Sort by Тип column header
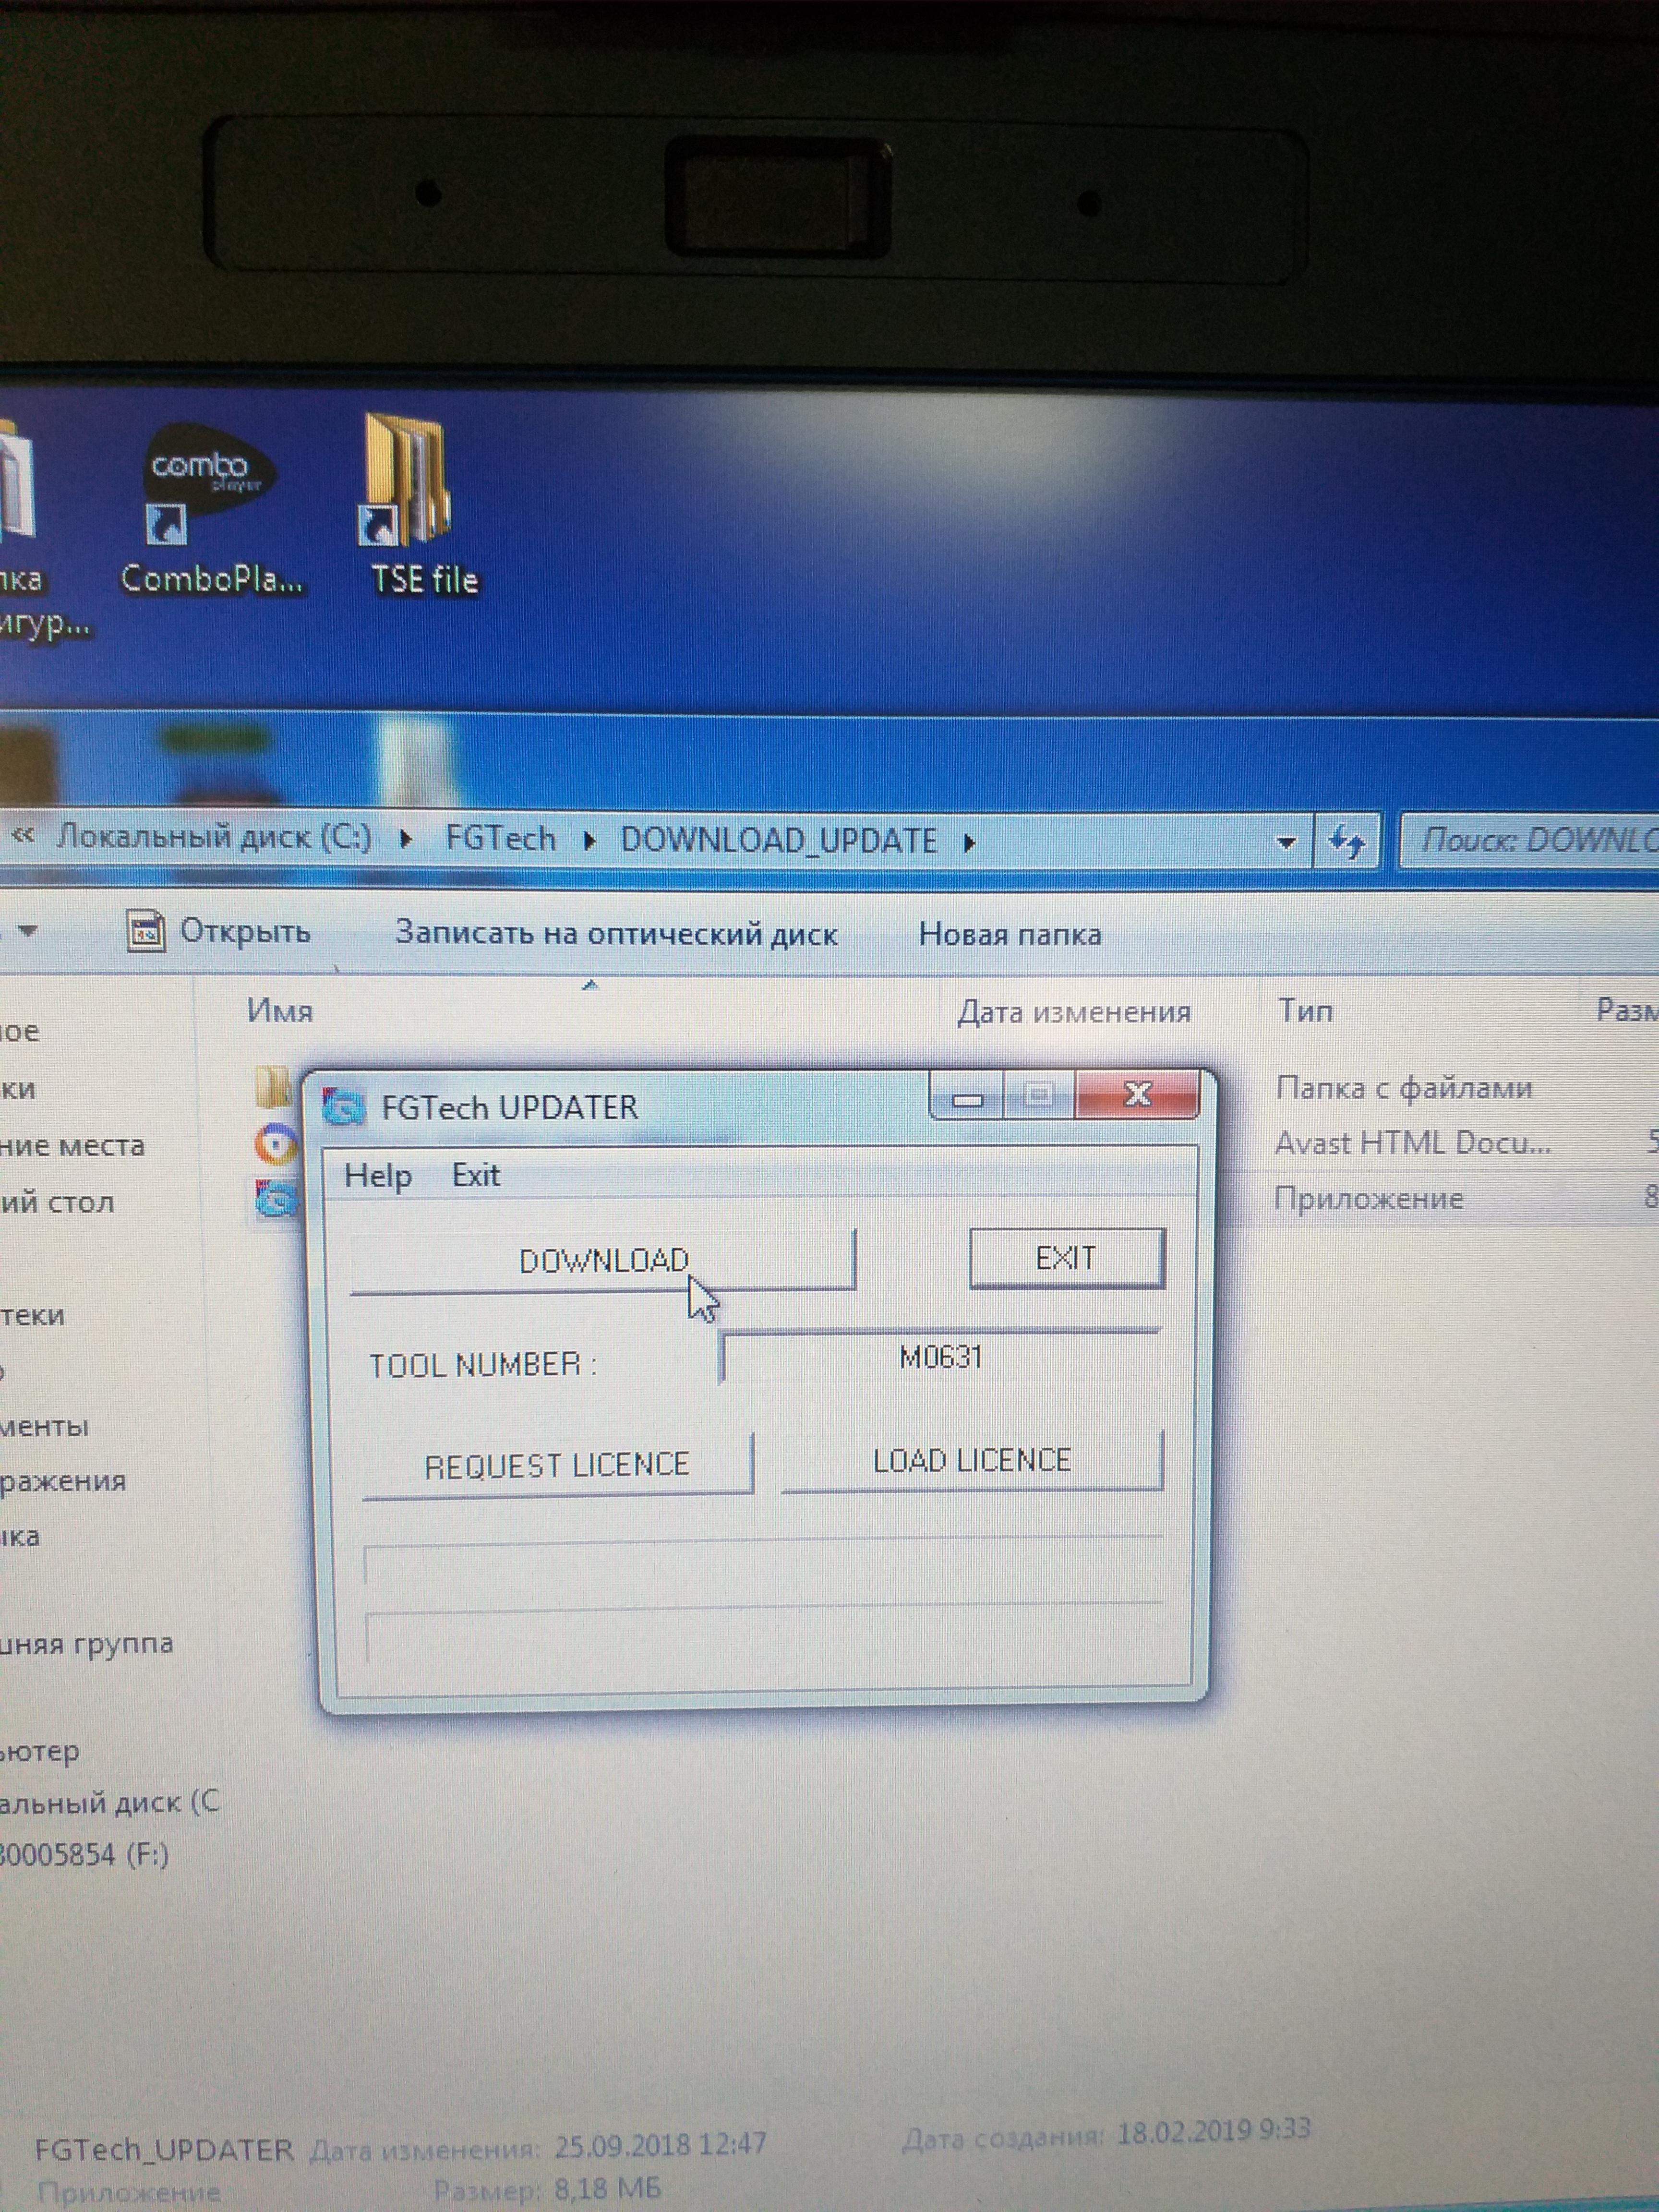 (1305, 1011)
